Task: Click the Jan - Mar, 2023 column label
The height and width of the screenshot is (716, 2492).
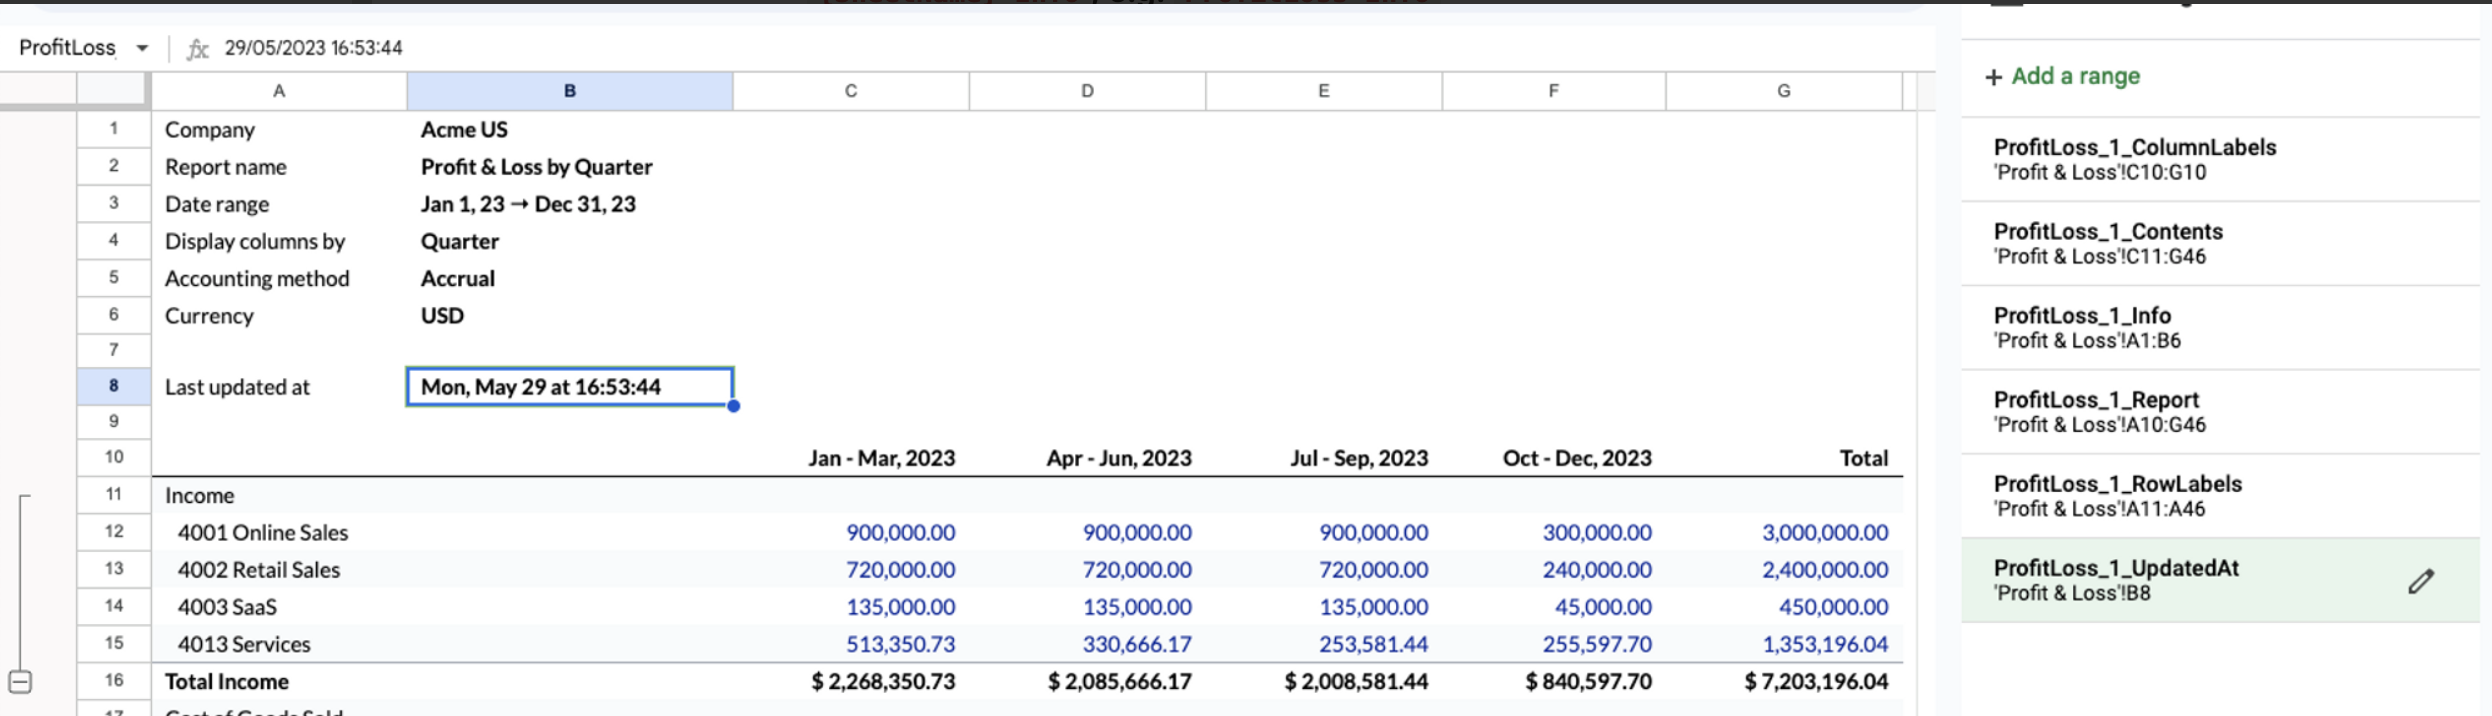Action: tap(851, 458)
